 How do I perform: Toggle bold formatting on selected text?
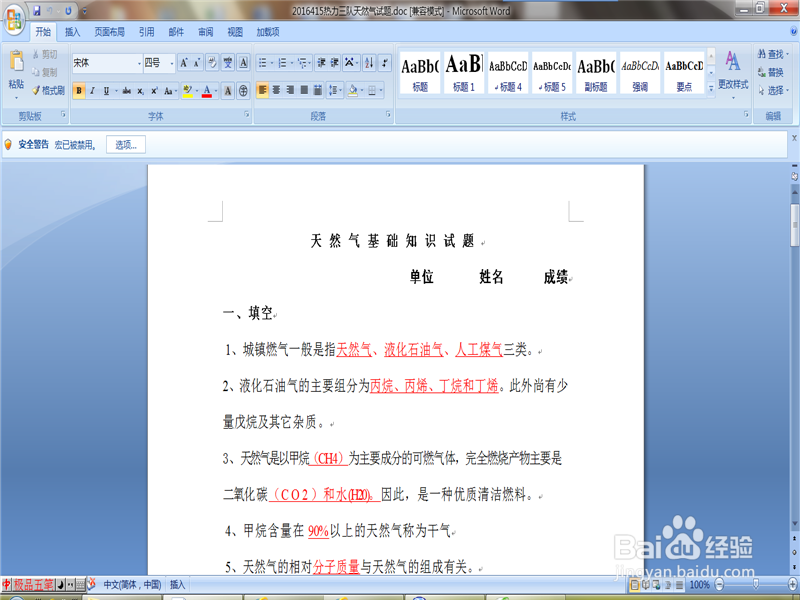tap(80, 90)
